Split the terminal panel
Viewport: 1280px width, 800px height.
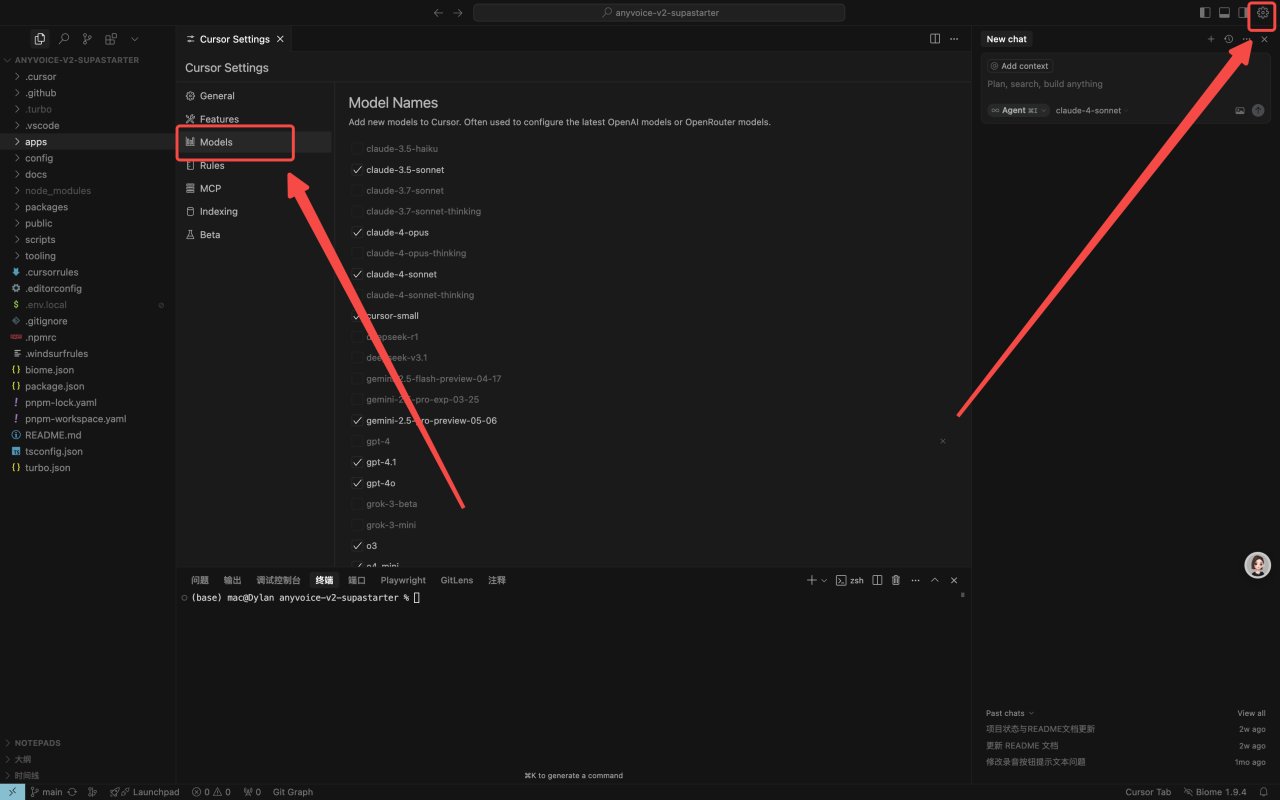[877, 580]
